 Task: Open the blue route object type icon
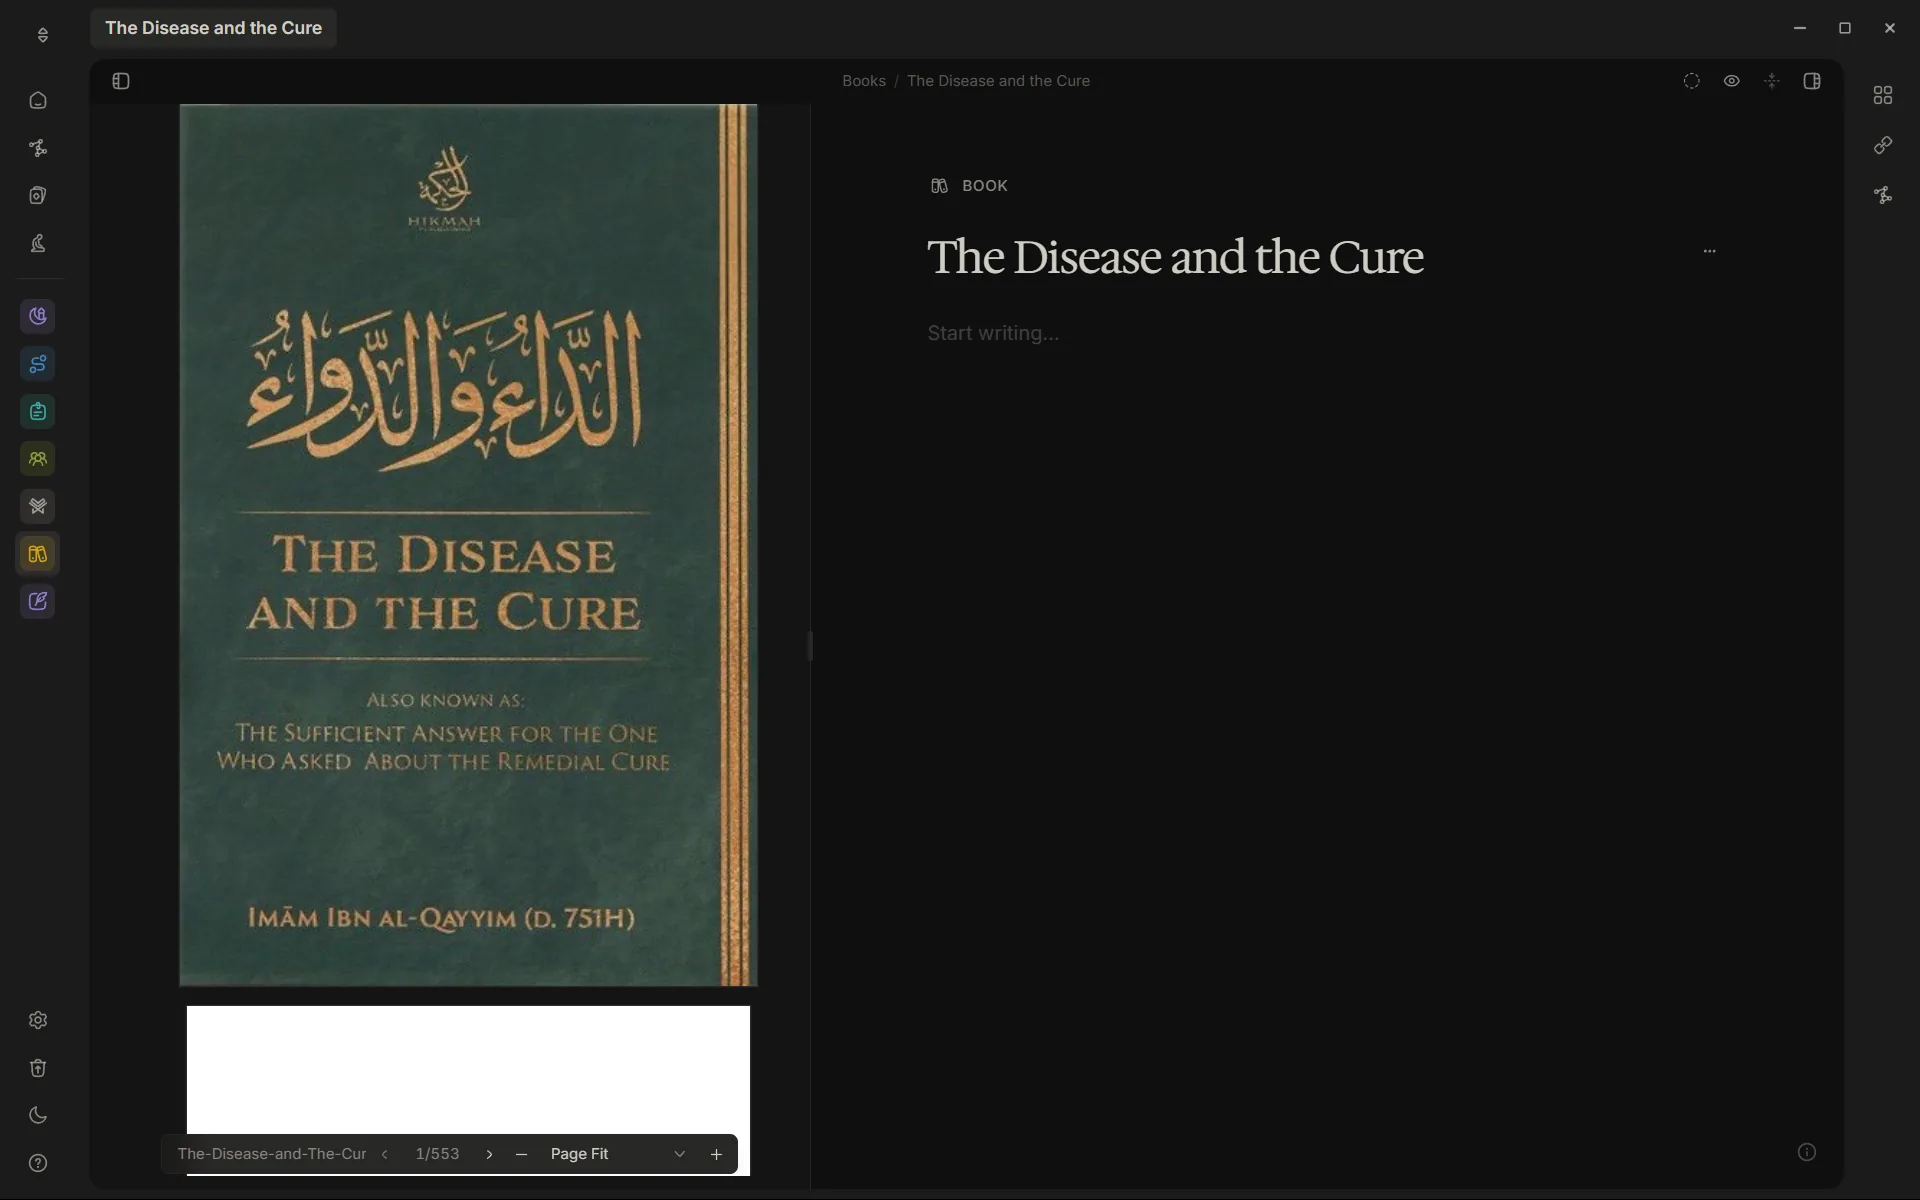[x=38, y=364]
